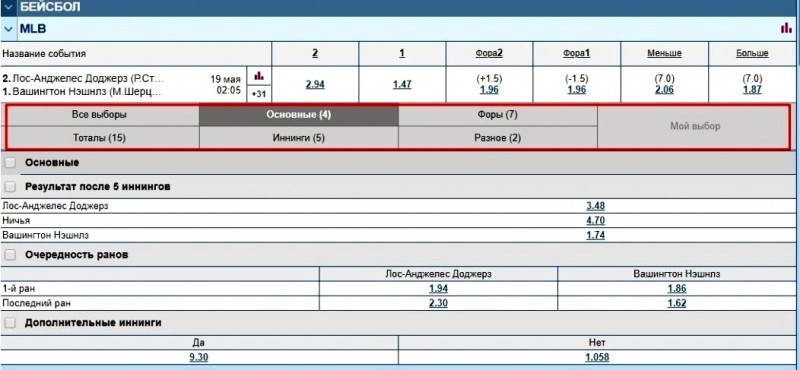Open the Иннинги (5) tab
This screenshot has height=370, width=800.
pos(298,138)
